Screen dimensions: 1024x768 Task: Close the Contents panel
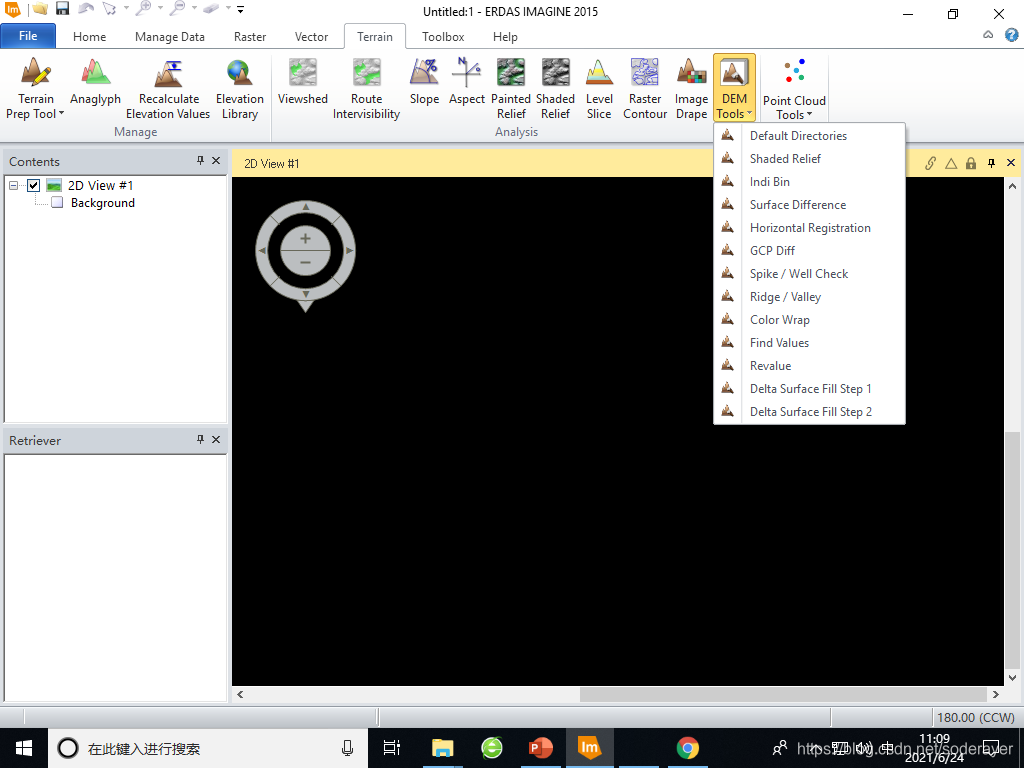tap(216, 161)
